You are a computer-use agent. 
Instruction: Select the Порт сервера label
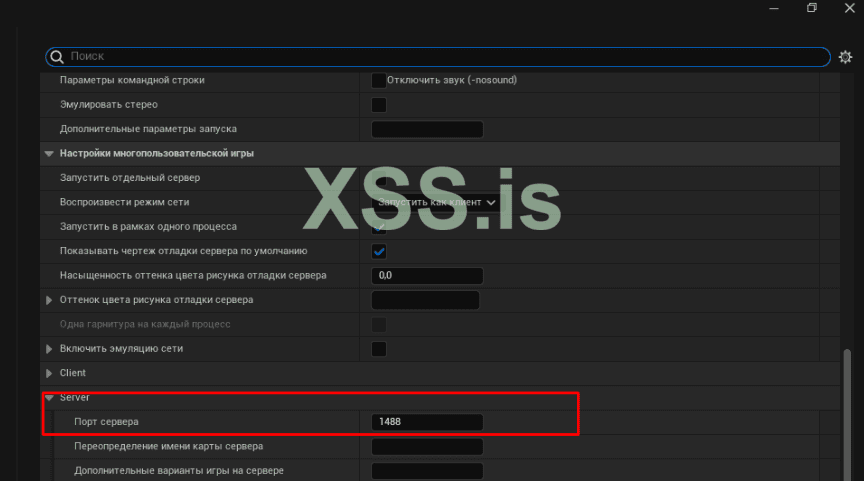(106, 422)
